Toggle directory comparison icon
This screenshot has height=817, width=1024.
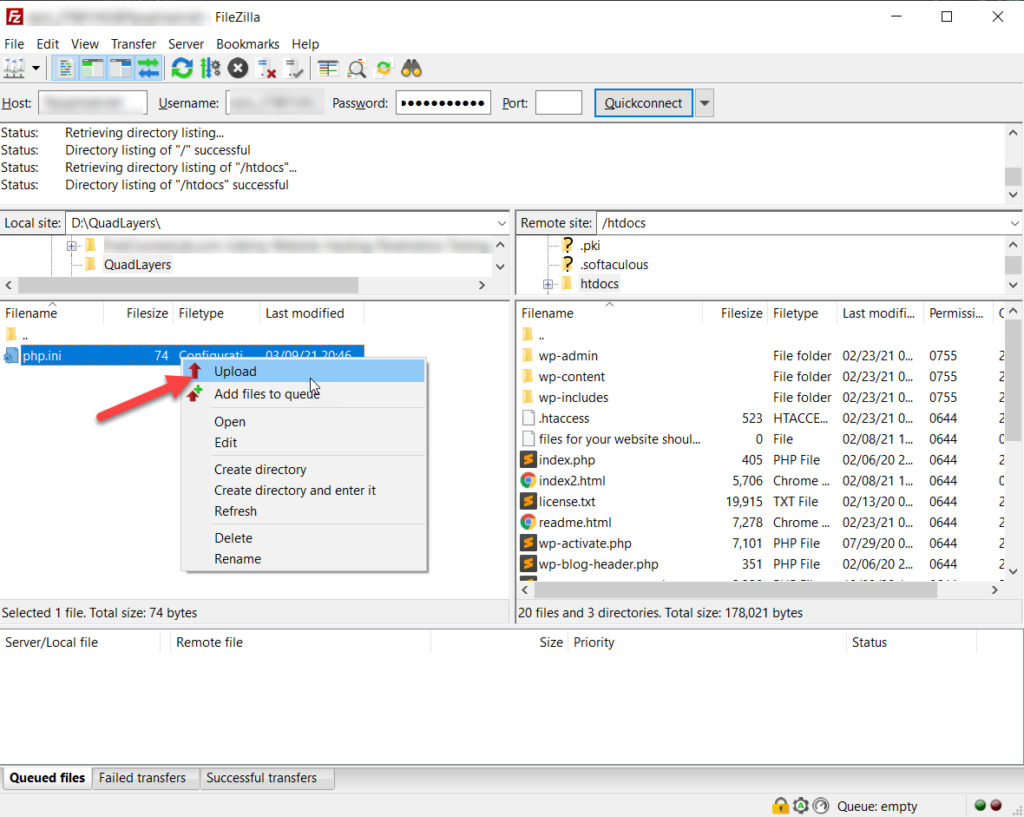[356, 68]
